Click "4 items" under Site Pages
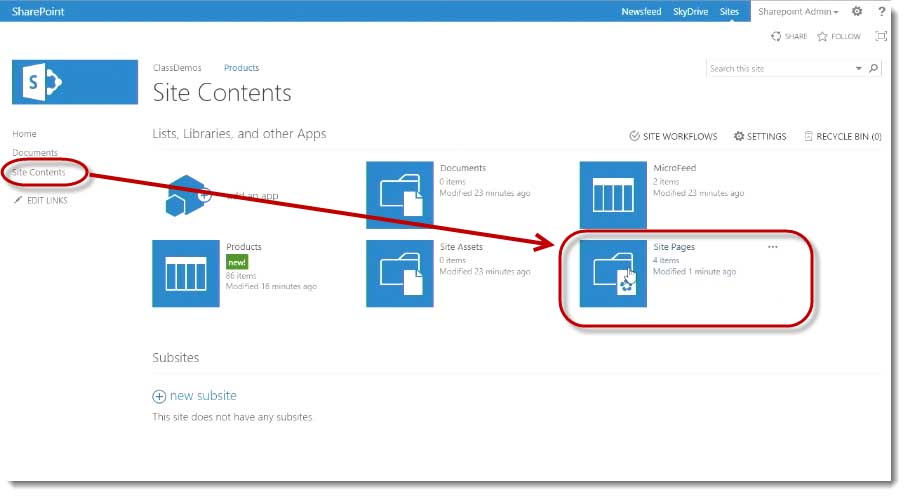This screenshot has width=906, height=496. (x=666, y=260)
